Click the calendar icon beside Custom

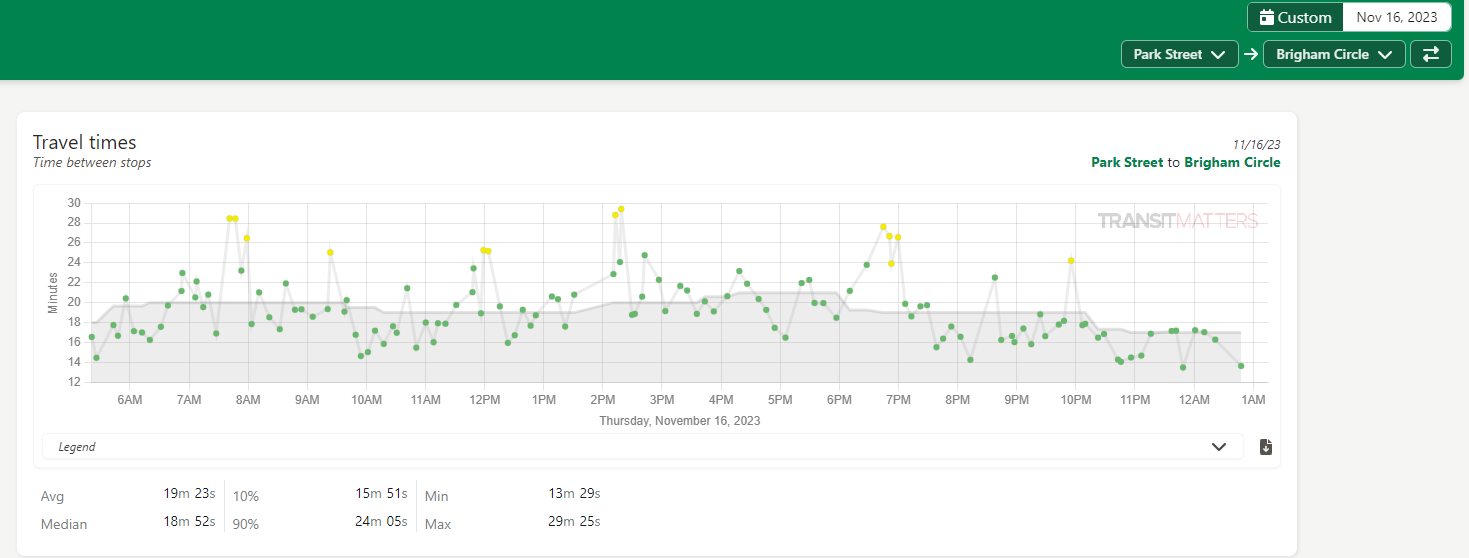[x=1267, y=17]
